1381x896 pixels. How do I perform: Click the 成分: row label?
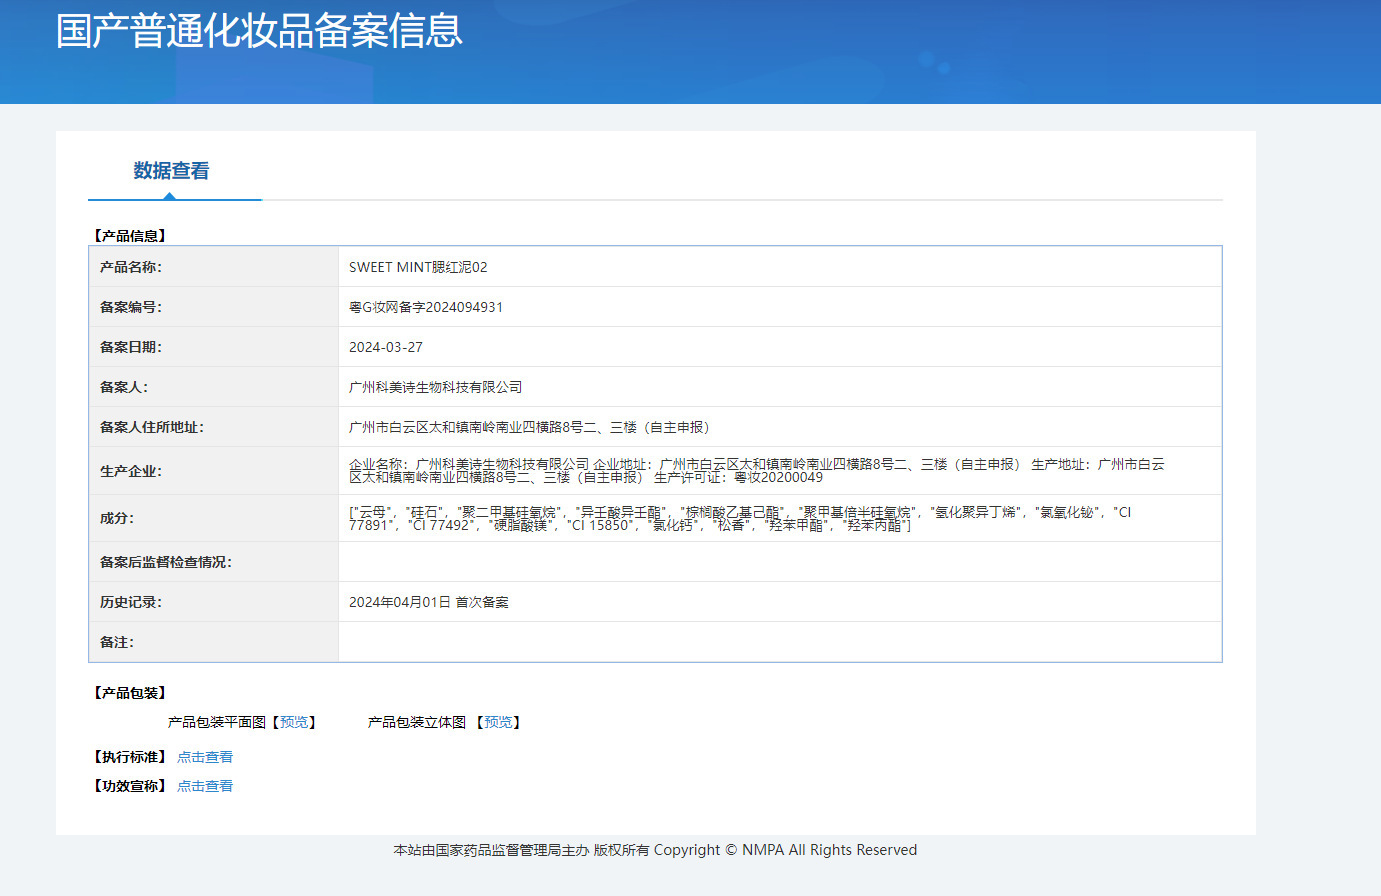(117, 518)
